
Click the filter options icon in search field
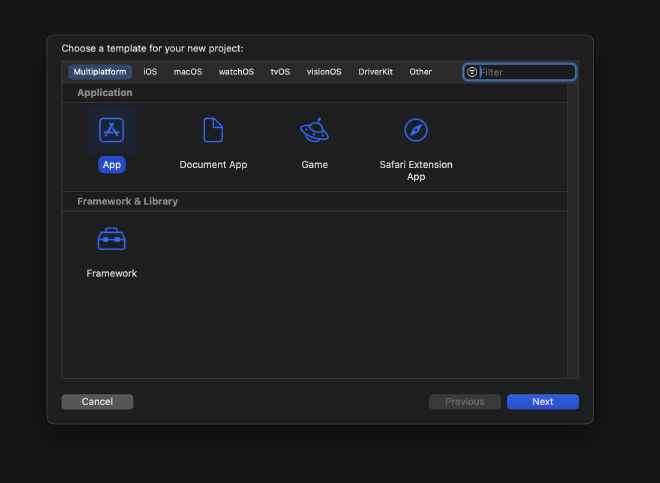click(472, 72)
